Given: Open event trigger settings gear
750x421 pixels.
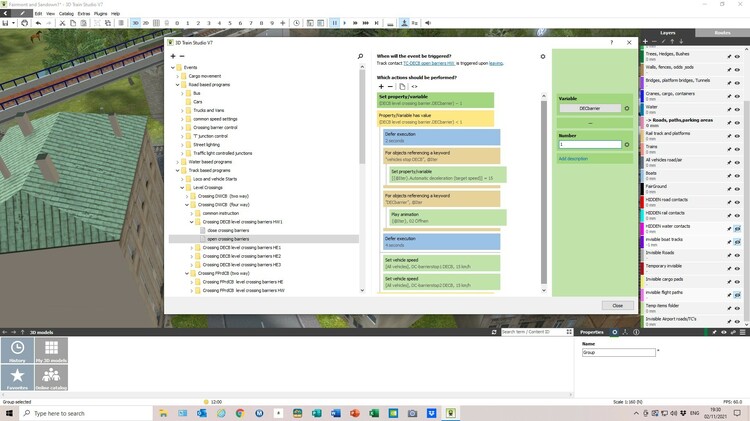Looking at the screenshot, I should click(543, 57).
